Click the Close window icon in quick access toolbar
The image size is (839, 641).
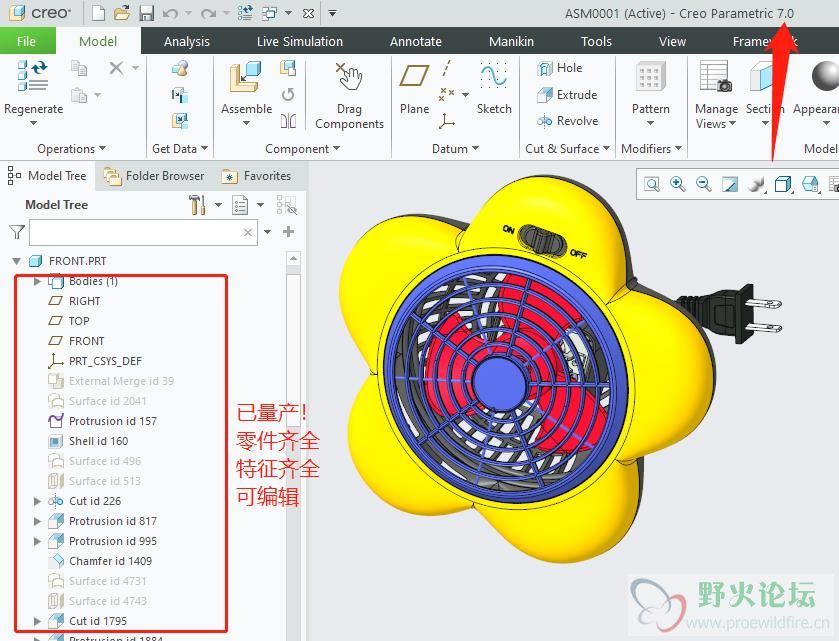pos(308,13)
